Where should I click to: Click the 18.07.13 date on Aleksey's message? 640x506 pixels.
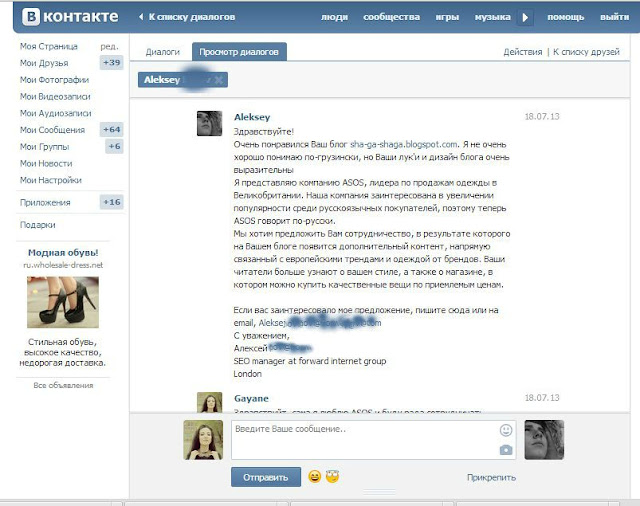click(542, 117)
